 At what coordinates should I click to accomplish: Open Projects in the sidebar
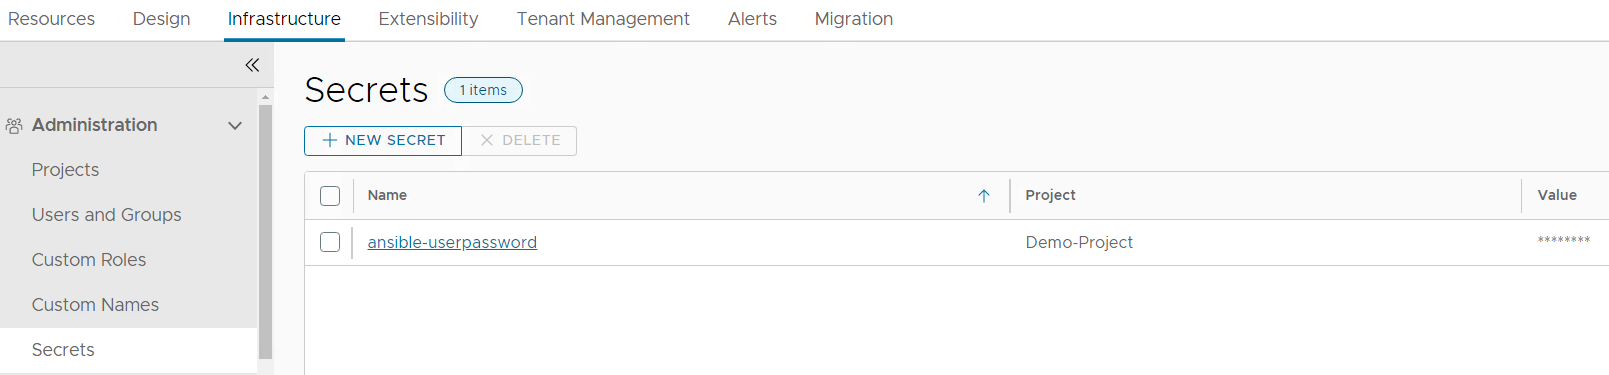[65, 170]
